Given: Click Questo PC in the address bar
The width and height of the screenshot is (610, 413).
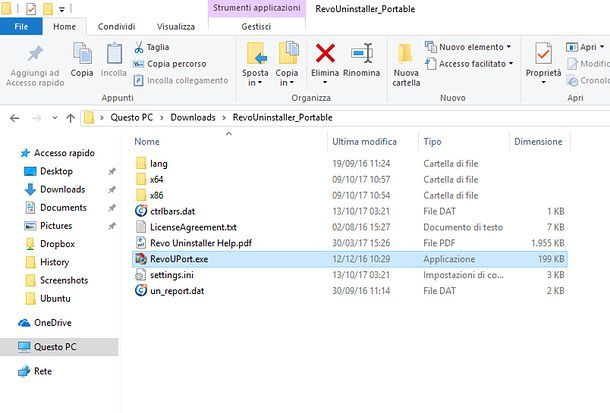Looking at the screenshot, I should click(x=131, y=117).
